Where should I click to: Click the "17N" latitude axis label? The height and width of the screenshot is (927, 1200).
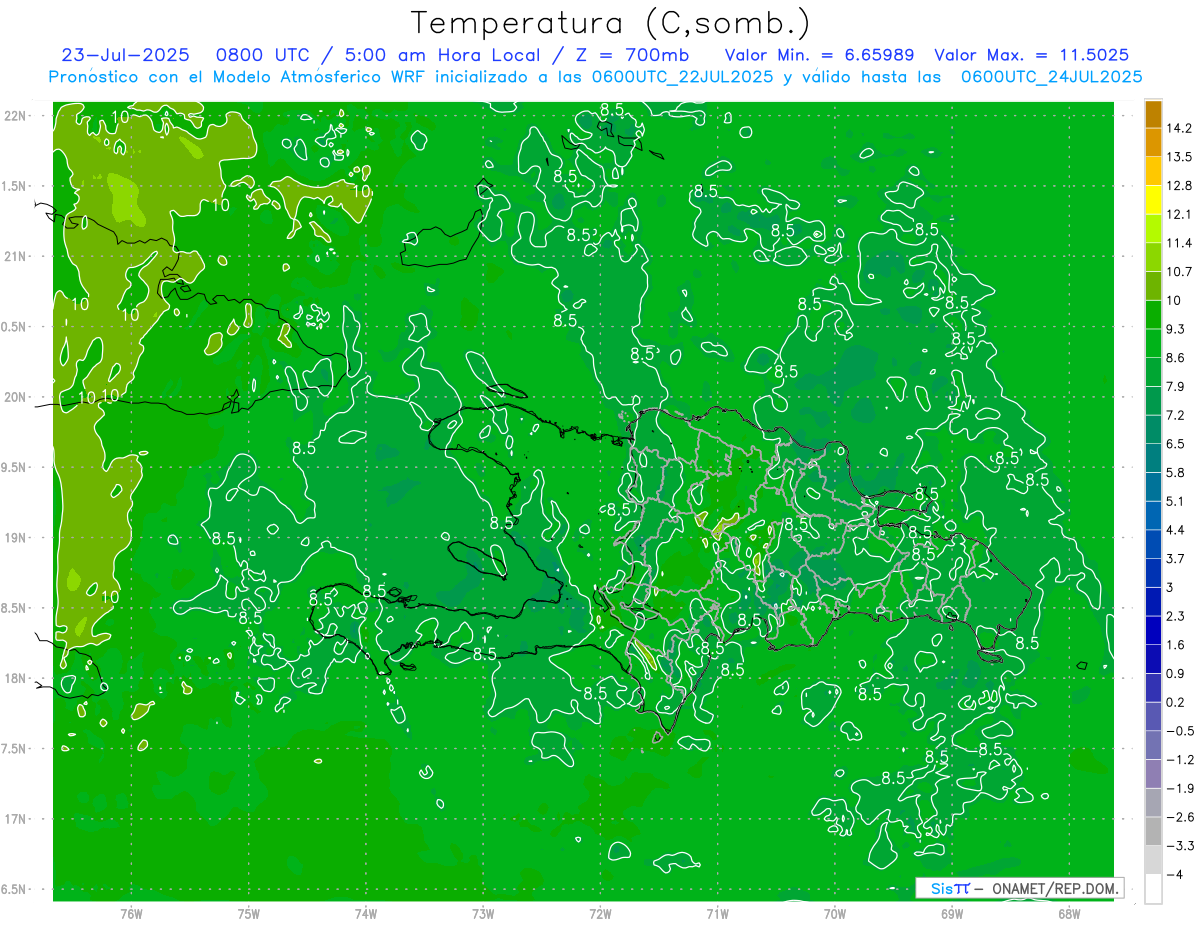point(14,819)
